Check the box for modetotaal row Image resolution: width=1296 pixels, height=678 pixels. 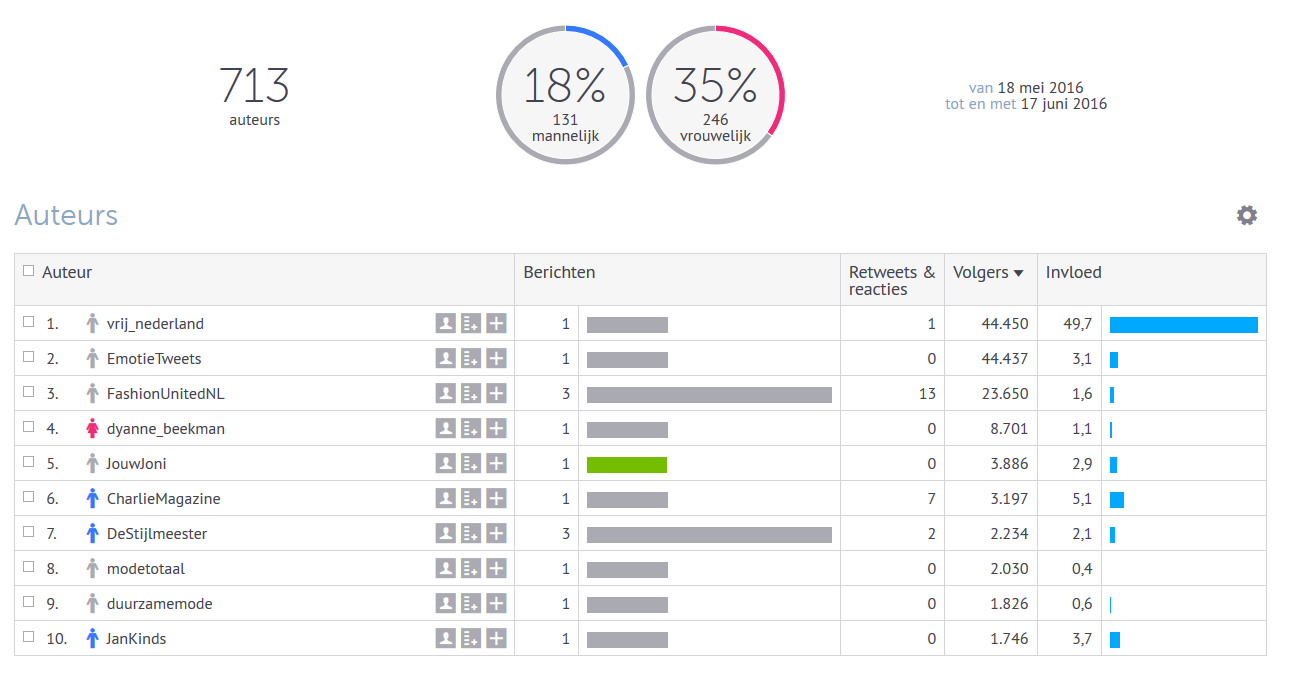[28, 568]
